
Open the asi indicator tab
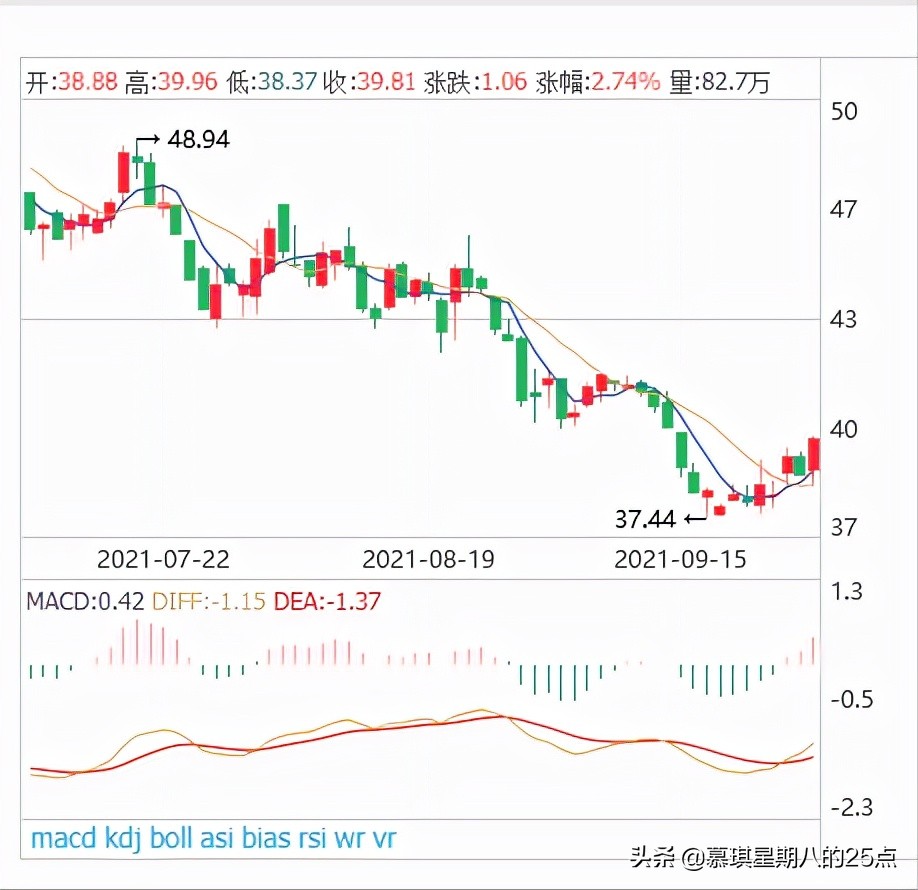tap(217, 838)
